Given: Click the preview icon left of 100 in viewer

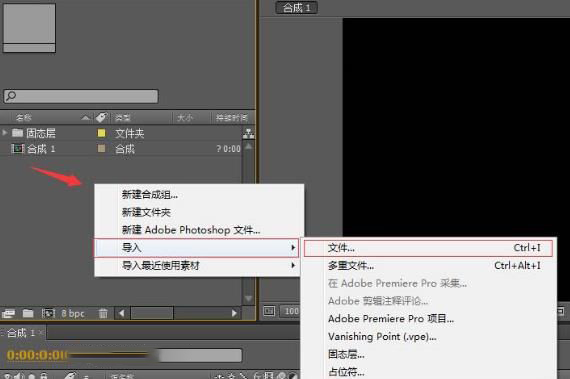Looking at the screenshot, I should point(269,311).
